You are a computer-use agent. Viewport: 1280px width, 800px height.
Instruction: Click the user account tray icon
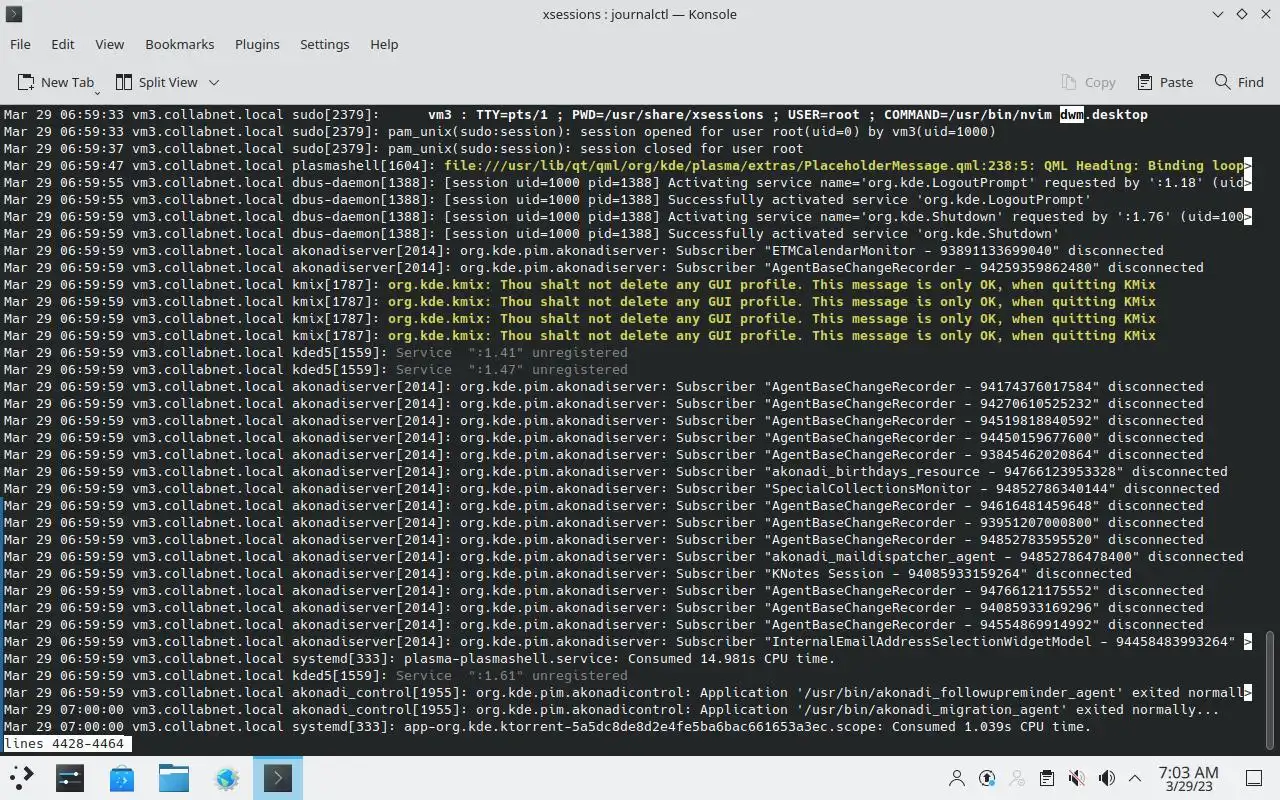[x=957, y=778]
